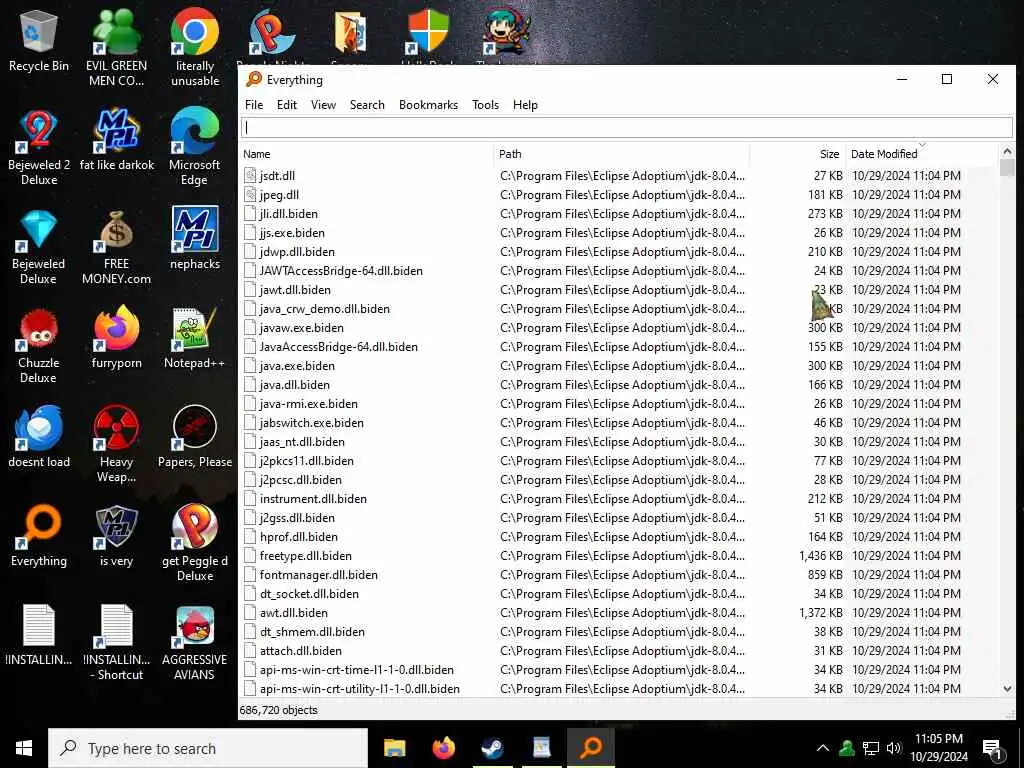Open the File menu in Everything
The height and width of the screenshot is (768, 1024).
click(254, 104)
